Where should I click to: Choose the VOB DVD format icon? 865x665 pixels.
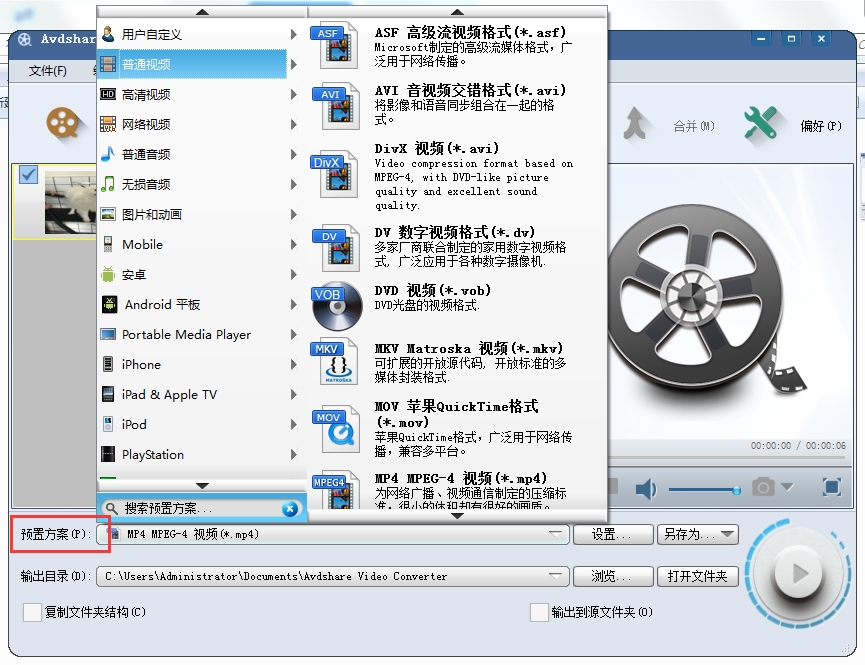point(337,306)
